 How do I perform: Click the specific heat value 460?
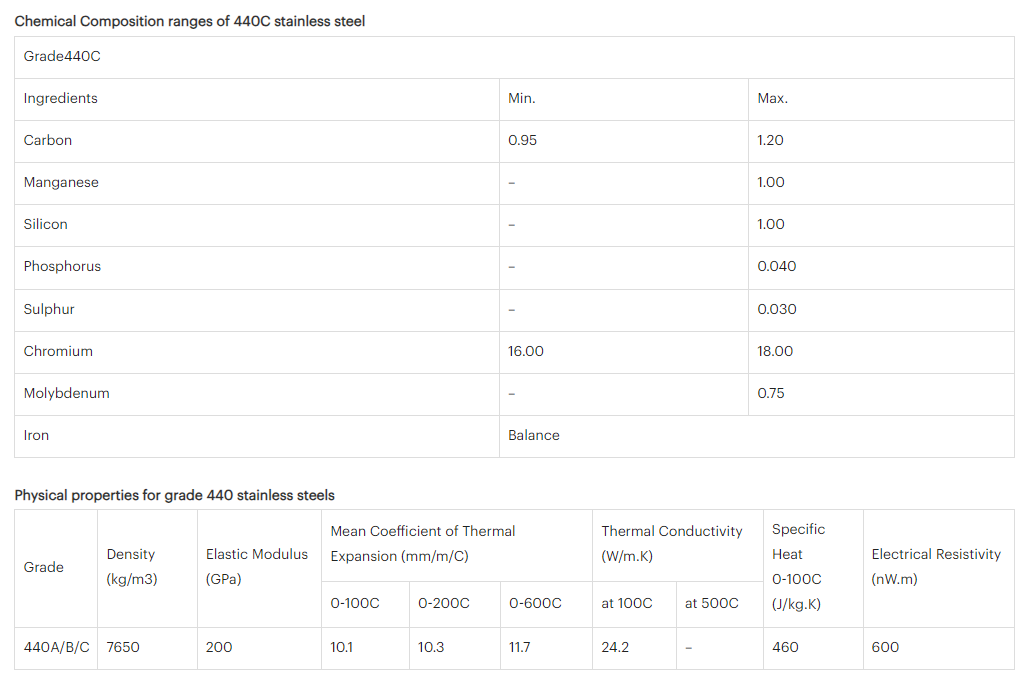(786, 648)
